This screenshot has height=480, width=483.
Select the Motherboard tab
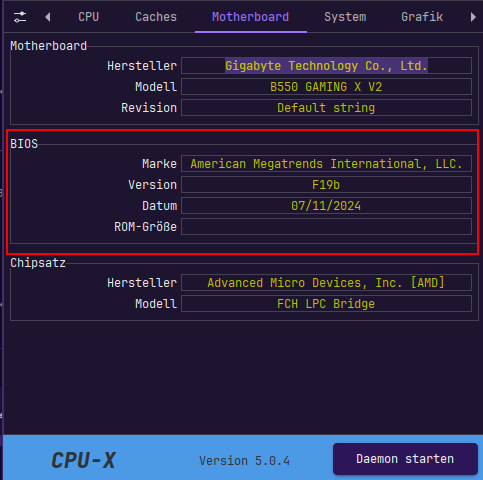tap(251, 17)
